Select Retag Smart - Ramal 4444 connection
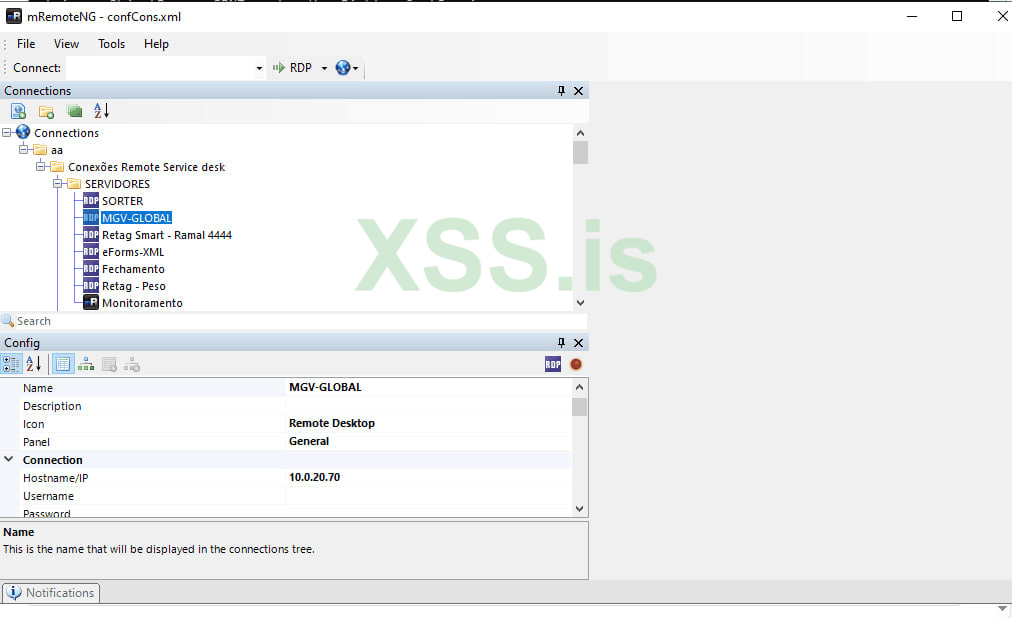 (167, 235)
